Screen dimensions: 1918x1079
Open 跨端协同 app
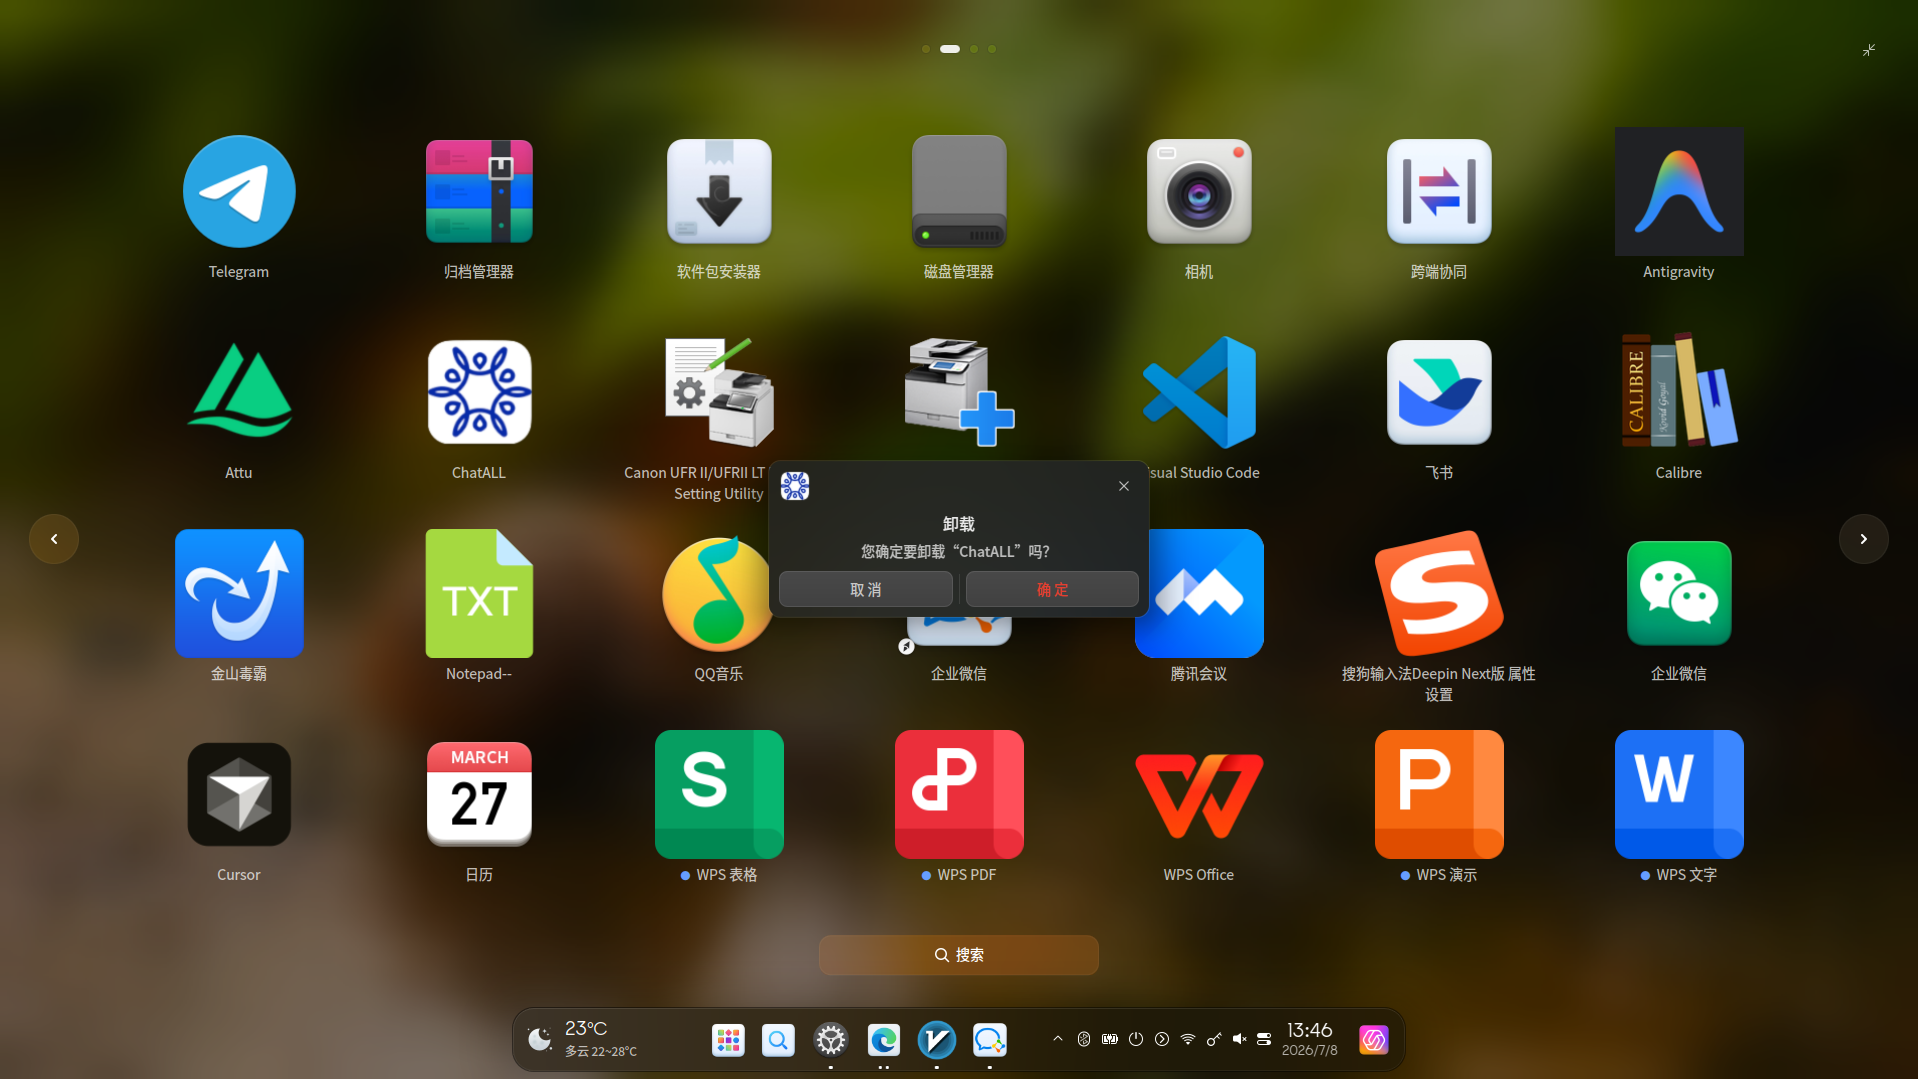pyautogui.click(x=1439, y=192)
